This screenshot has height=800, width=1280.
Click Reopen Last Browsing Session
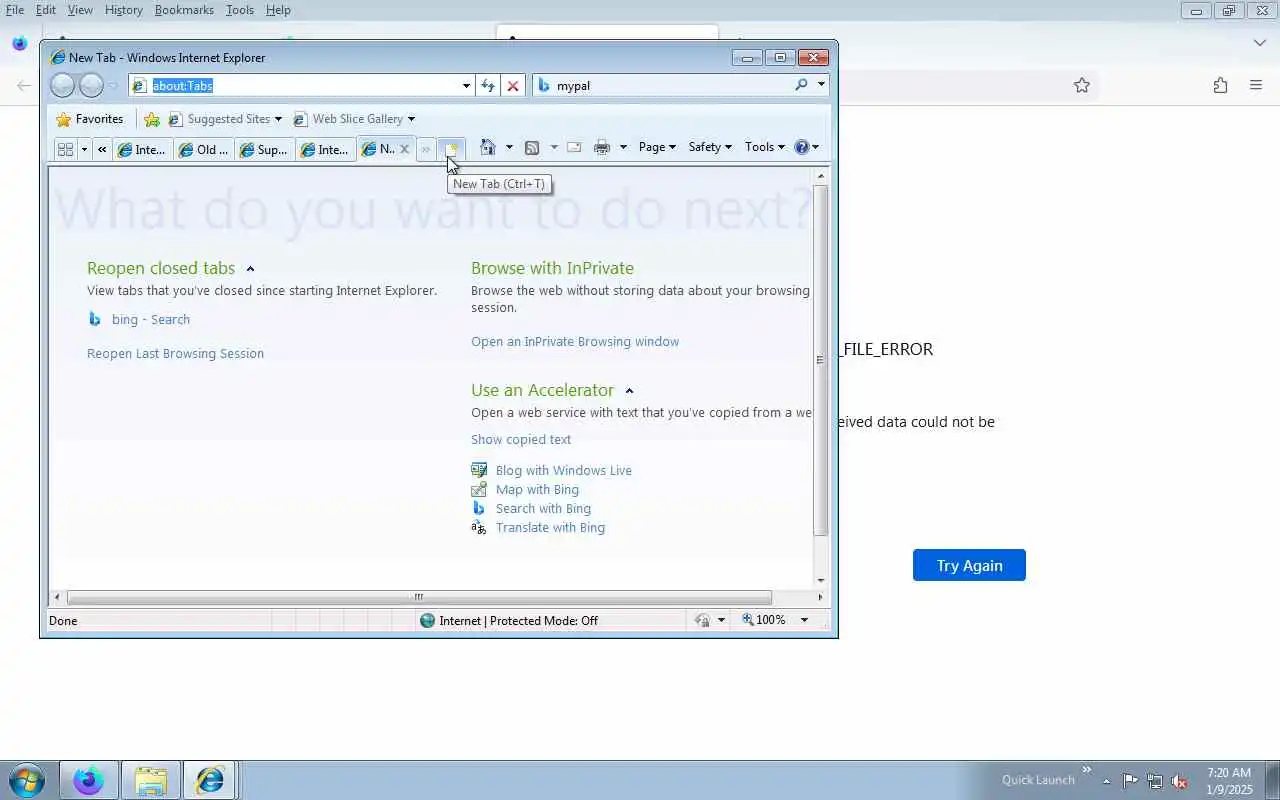[175, 354]
